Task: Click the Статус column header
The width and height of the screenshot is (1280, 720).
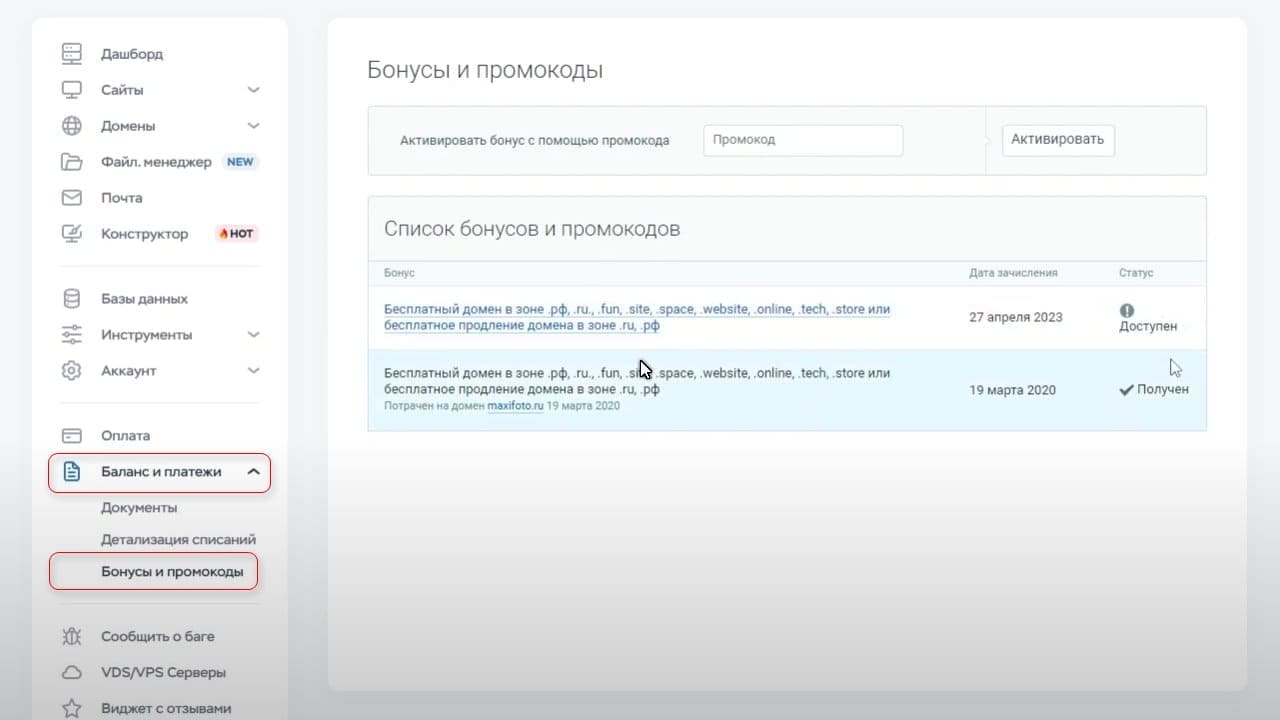Action: click(x=1136, y=272)
